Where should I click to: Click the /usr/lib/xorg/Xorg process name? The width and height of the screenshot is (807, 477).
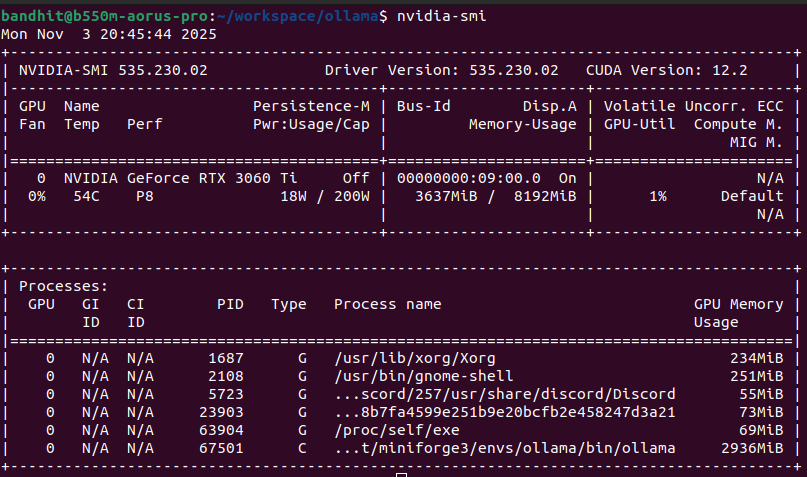click(x=414, y=358)
